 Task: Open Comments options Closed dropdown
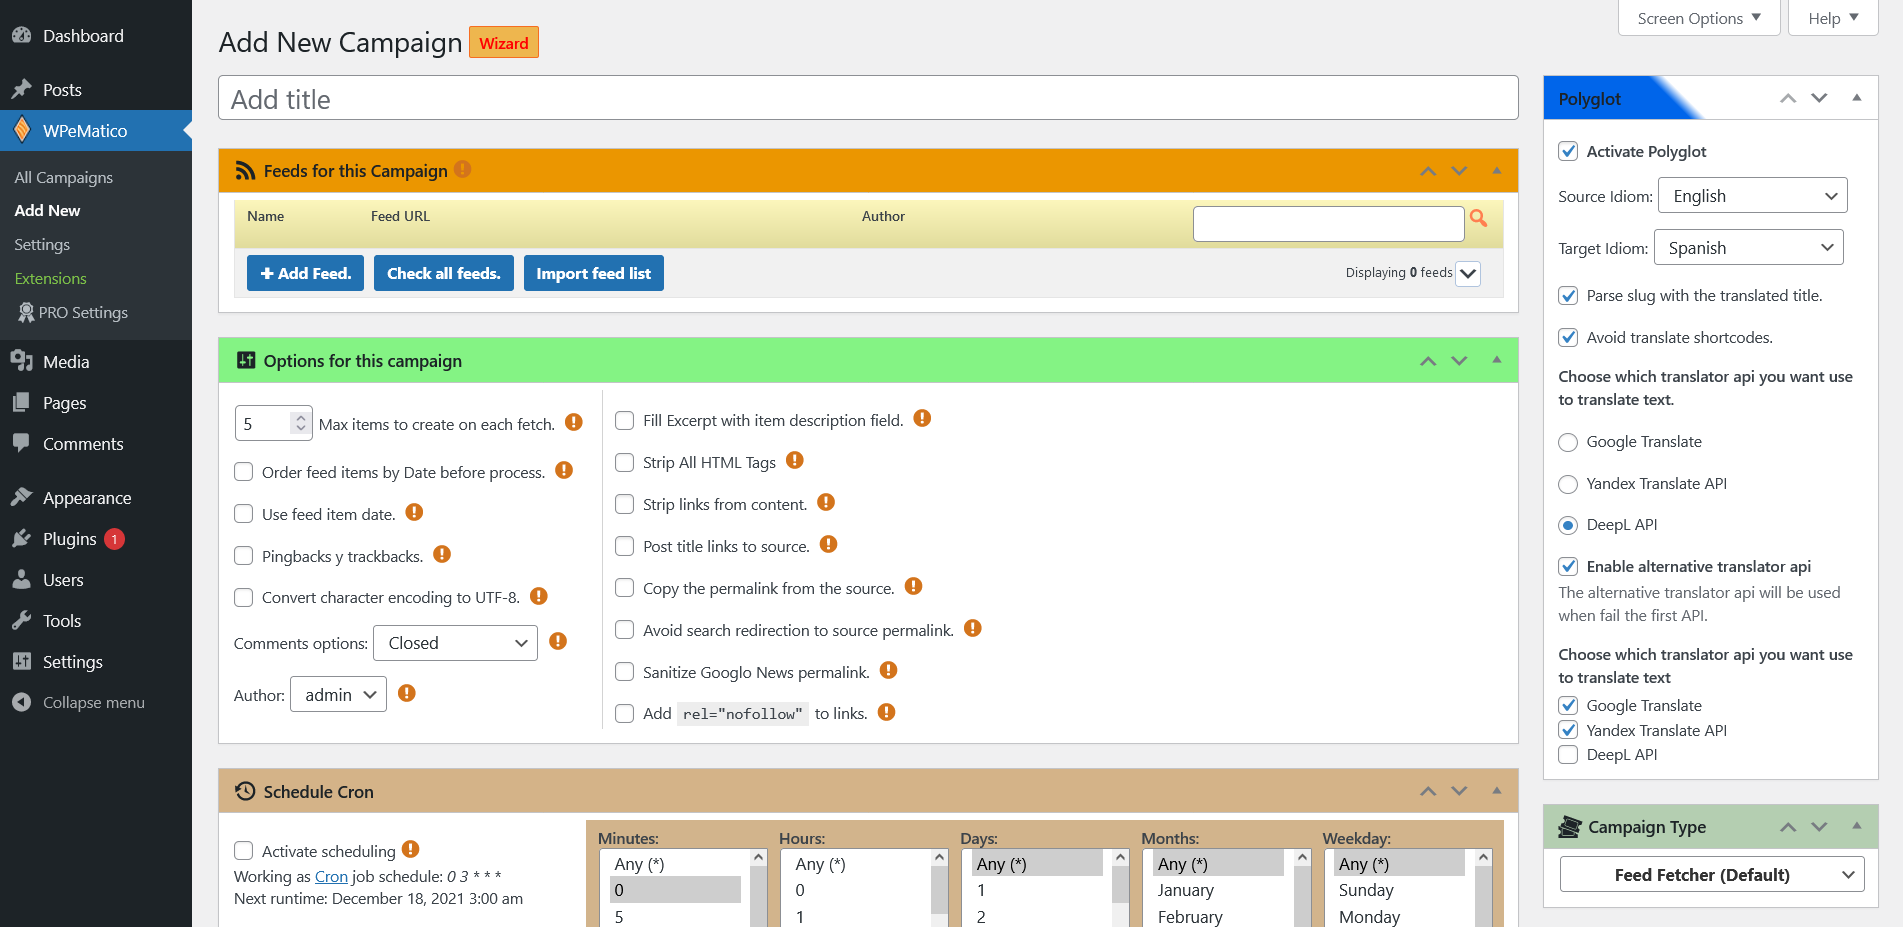pyautogui.click(x=455, y=643)
